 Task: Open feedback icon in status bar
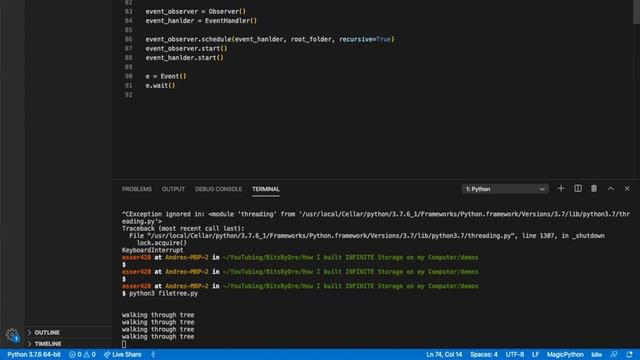(614, 354)
